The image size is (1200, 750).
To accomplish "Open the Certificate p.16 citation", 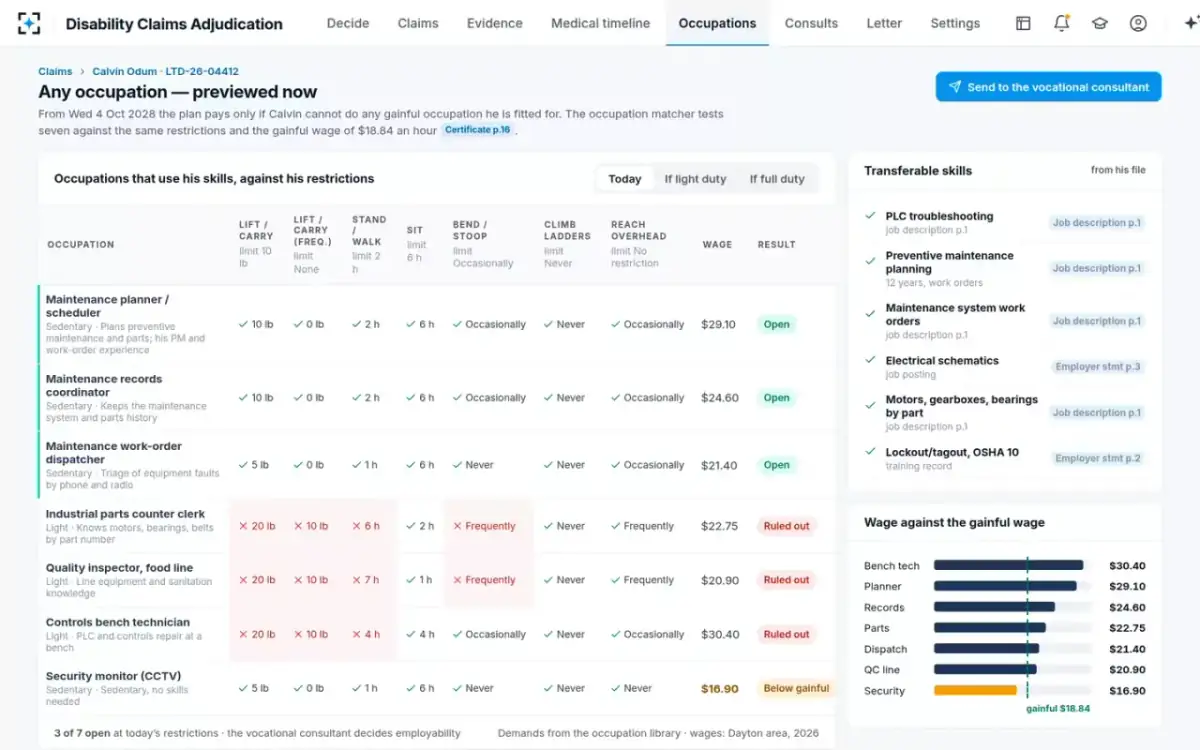I will (x=478, y=130).
